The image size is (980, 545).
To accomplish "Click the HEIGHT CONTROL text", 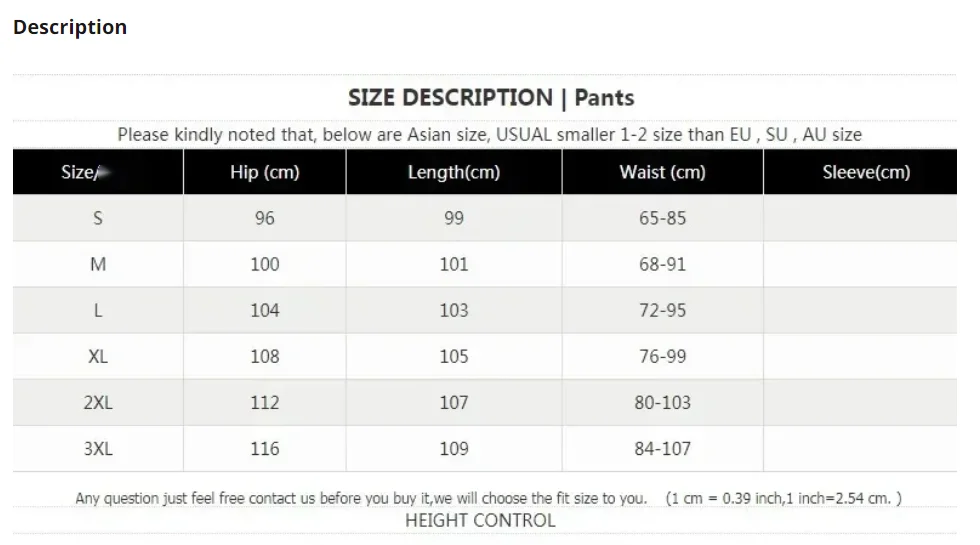I will (x=480, y=520).
